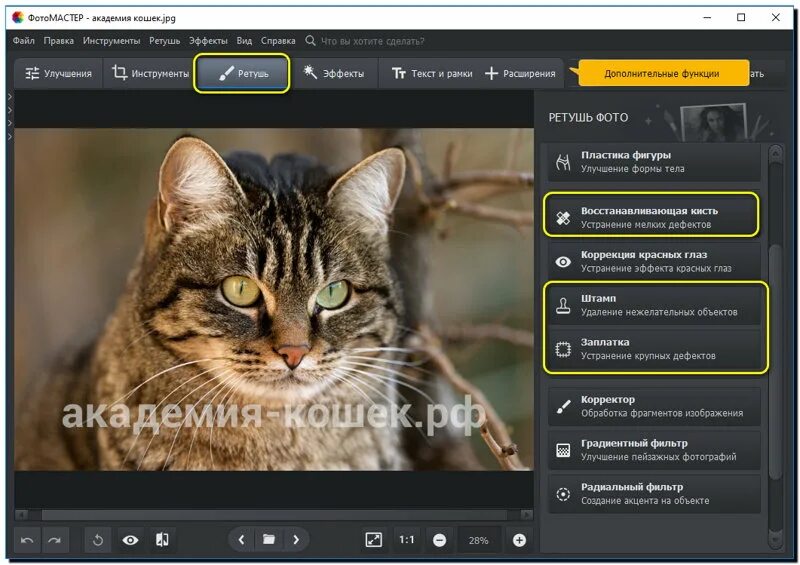Click the woman portrait thumbnail in РЕТУШЬ ФОТО header
The height and width of the screenshot is (565, 800).
pos(714,122)
